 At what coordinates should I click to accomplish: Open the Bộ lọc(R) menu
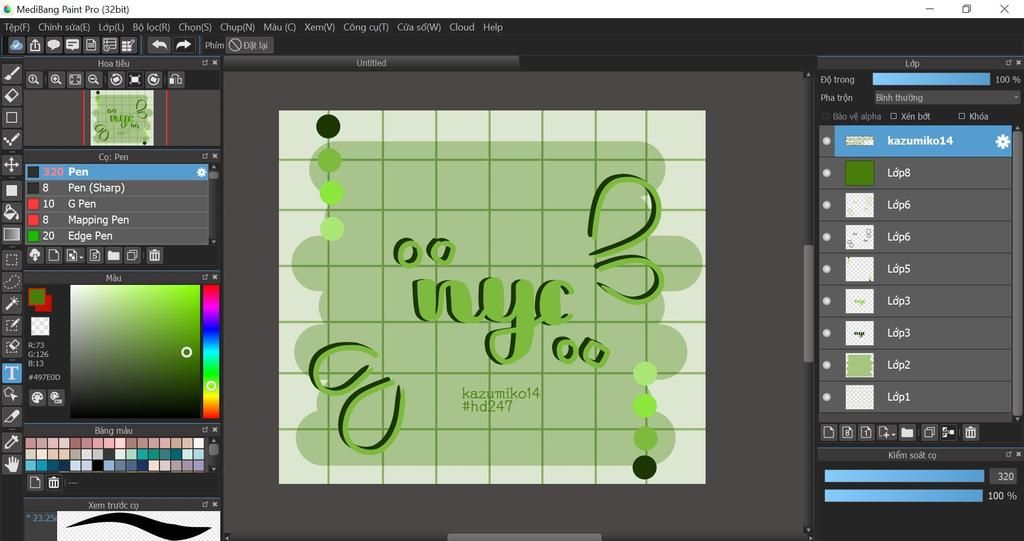[x=151, y=27]
